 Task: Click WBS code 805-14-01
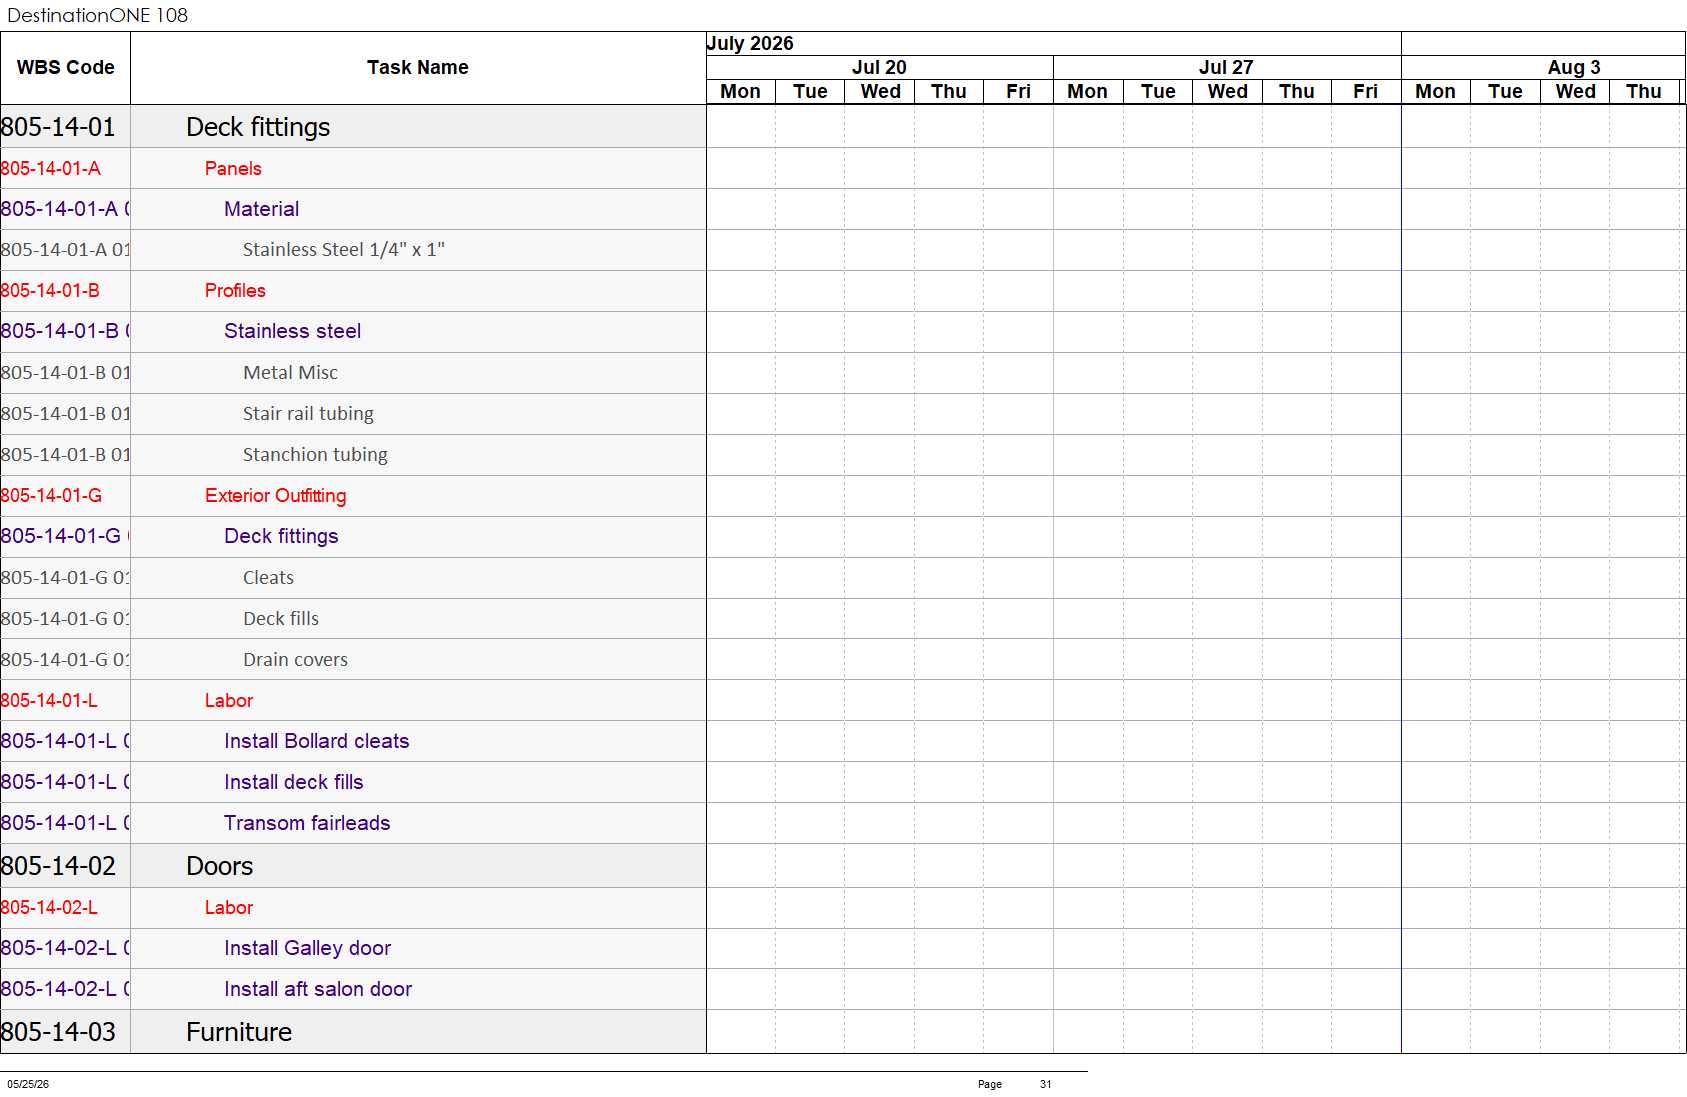pyautogui.click(x=58, y=127)
